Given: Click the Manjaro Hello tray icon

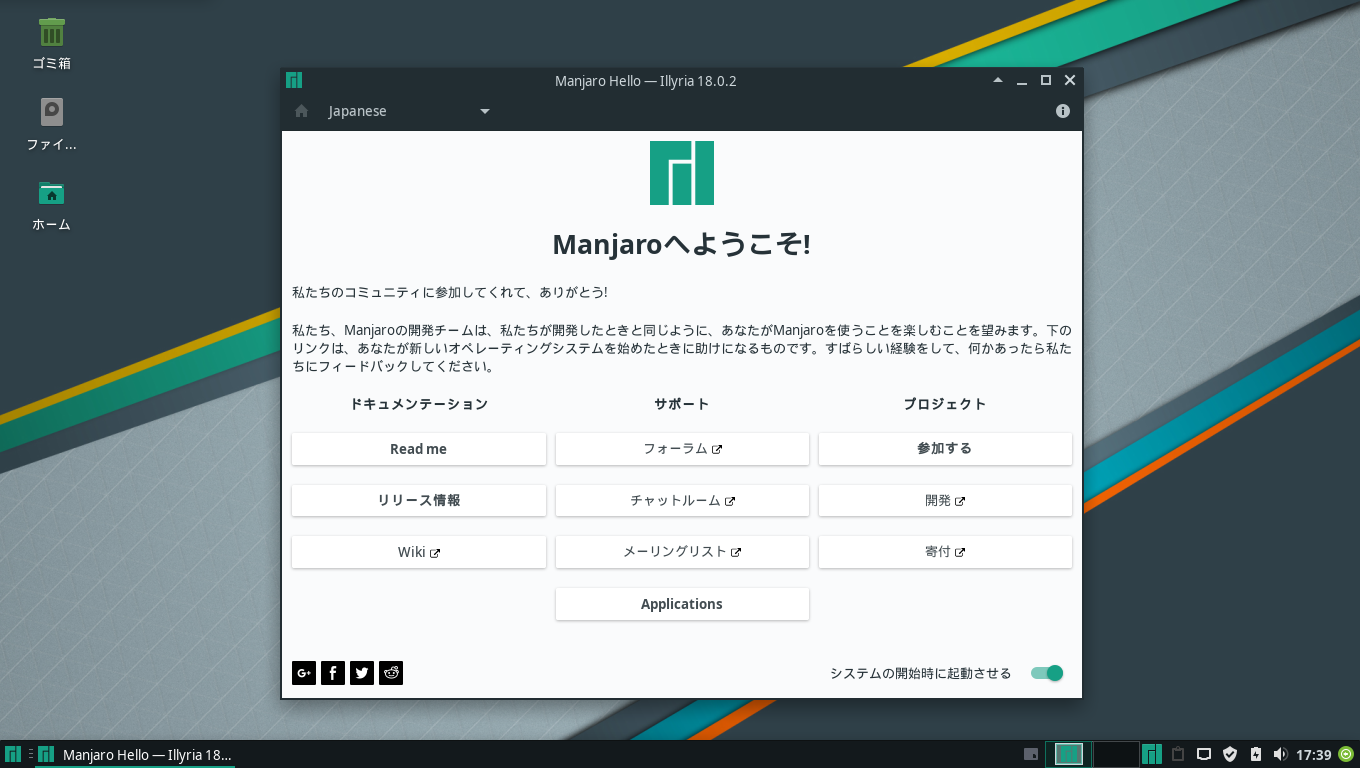Looking at the screenshot, I should [x=1152, y=754].
